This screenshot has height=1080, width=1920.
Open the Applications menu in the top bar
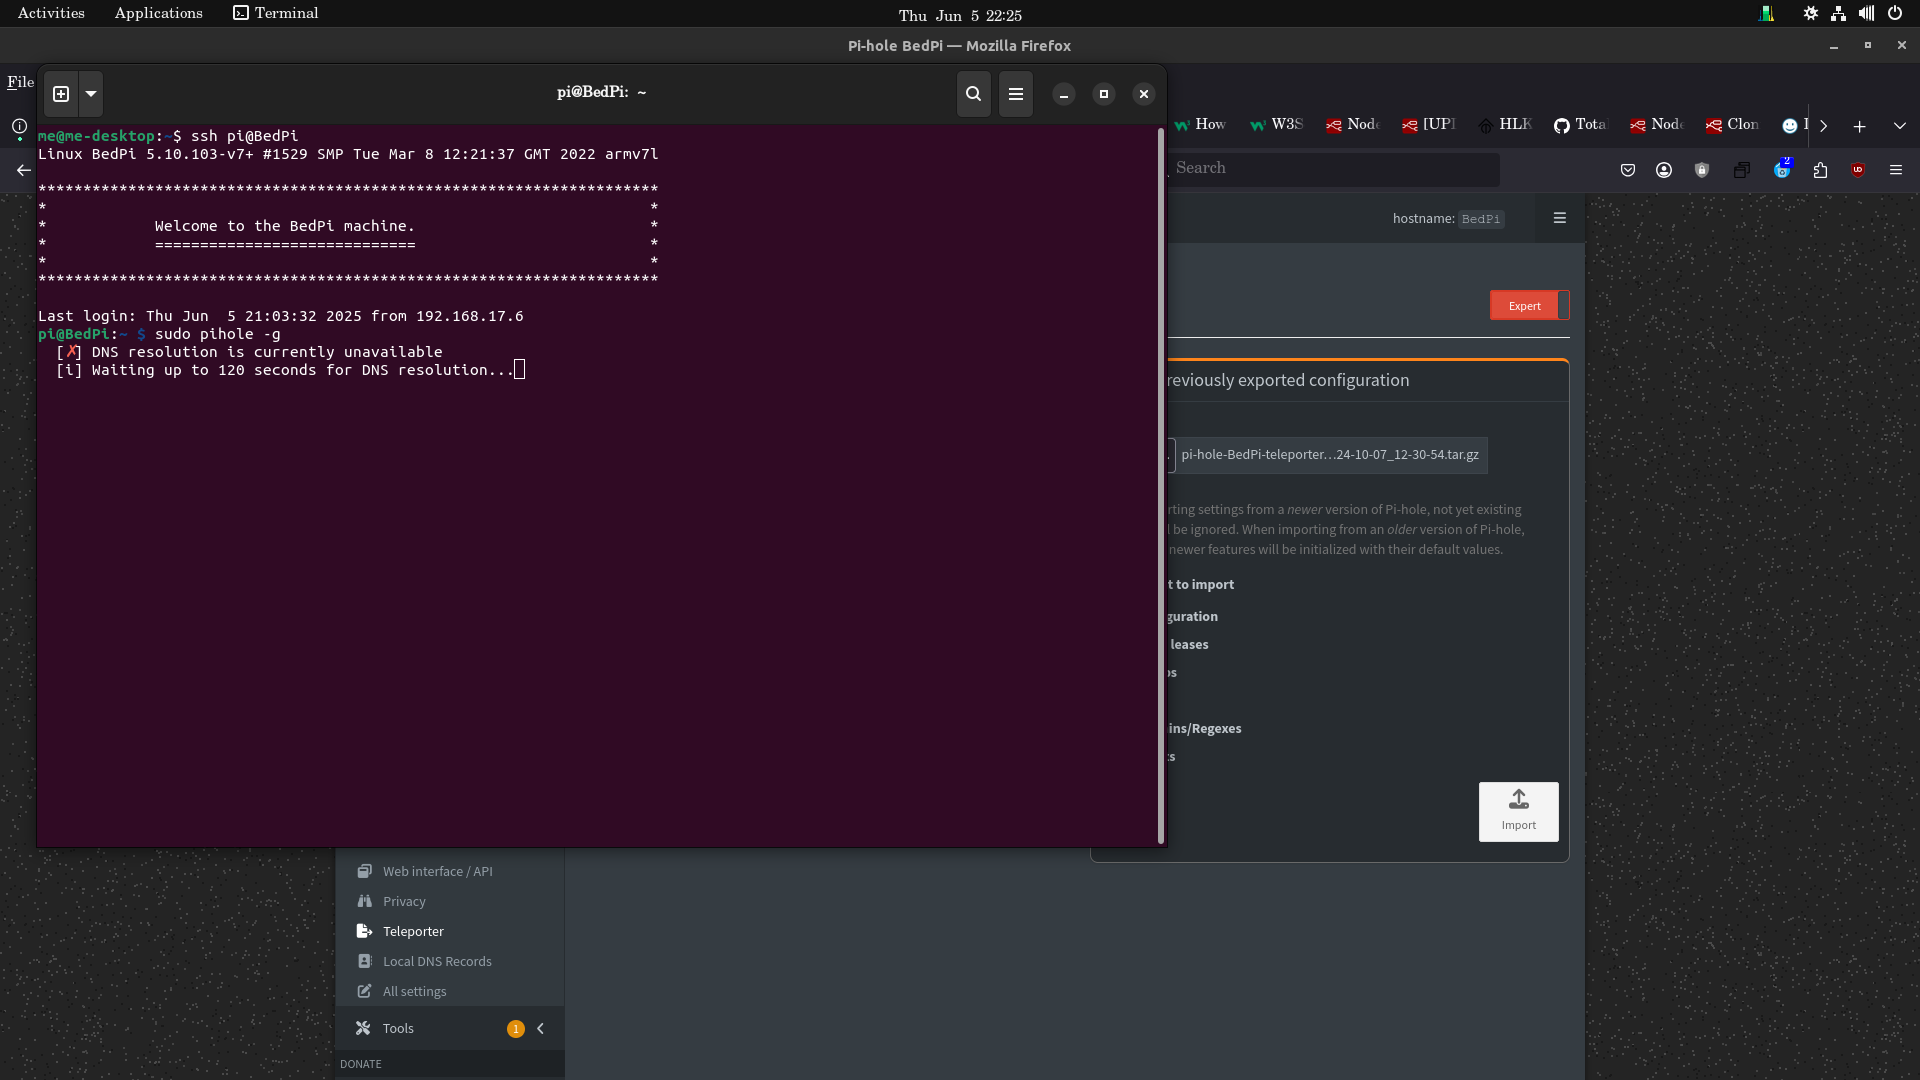click(x=158, y=13)
